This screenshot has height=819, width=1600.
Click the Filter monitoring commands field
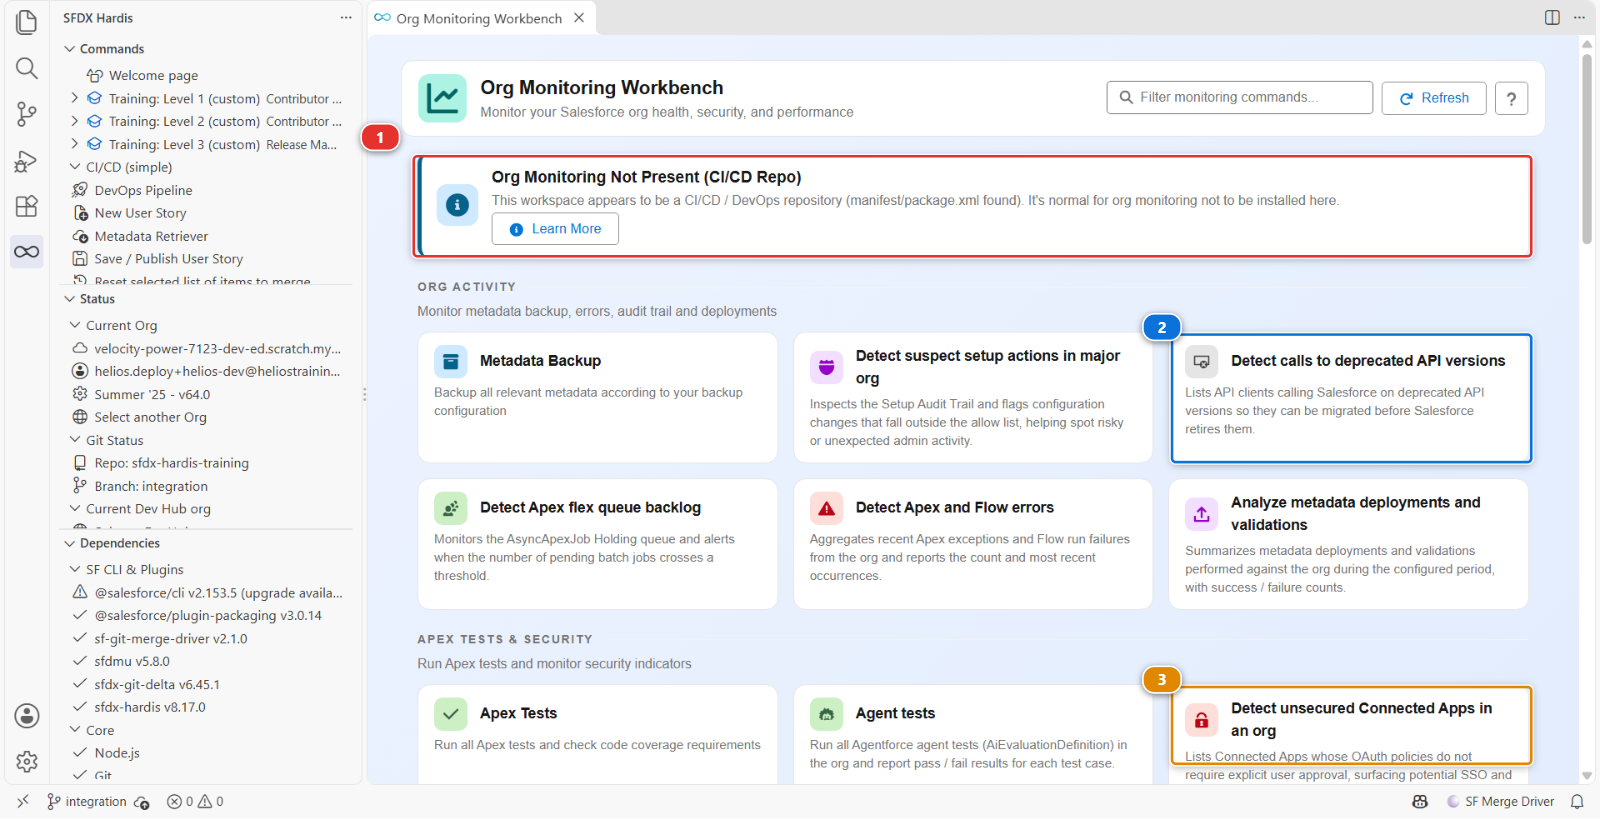pyautogui.click(x=1240, y=98)
